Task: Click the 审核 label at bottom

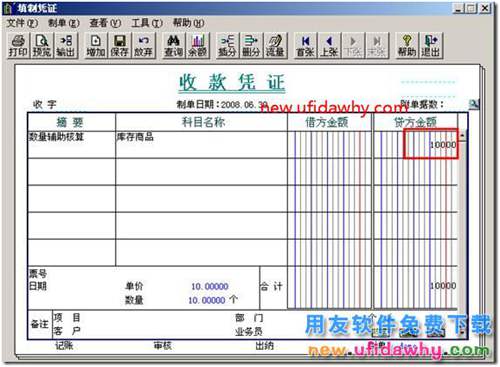Action: (x=163, y=345)
